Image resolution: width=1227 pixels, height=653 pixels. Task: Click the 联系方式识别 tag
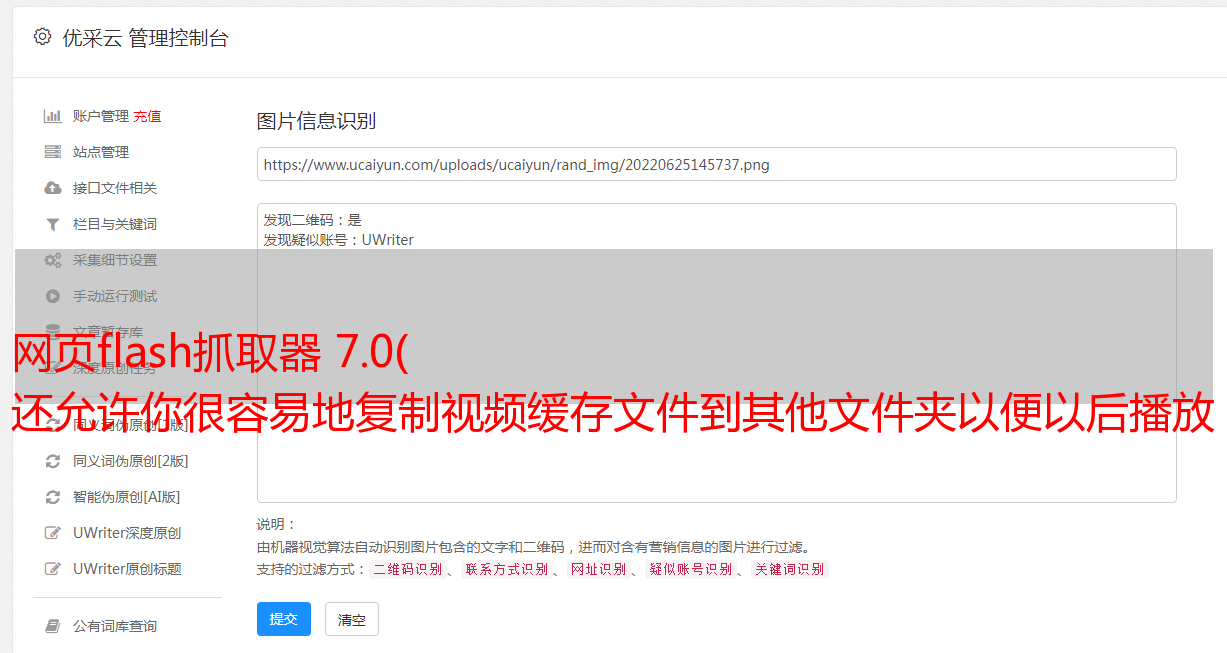coord(506,569)
